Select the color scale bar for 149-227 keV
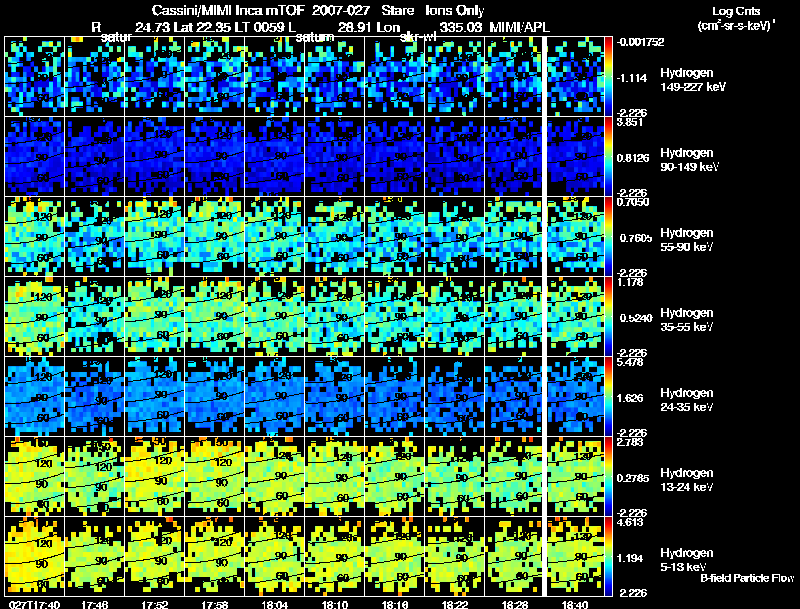The height and width of the screenshot is (609, 800). [x=608, y=77]
